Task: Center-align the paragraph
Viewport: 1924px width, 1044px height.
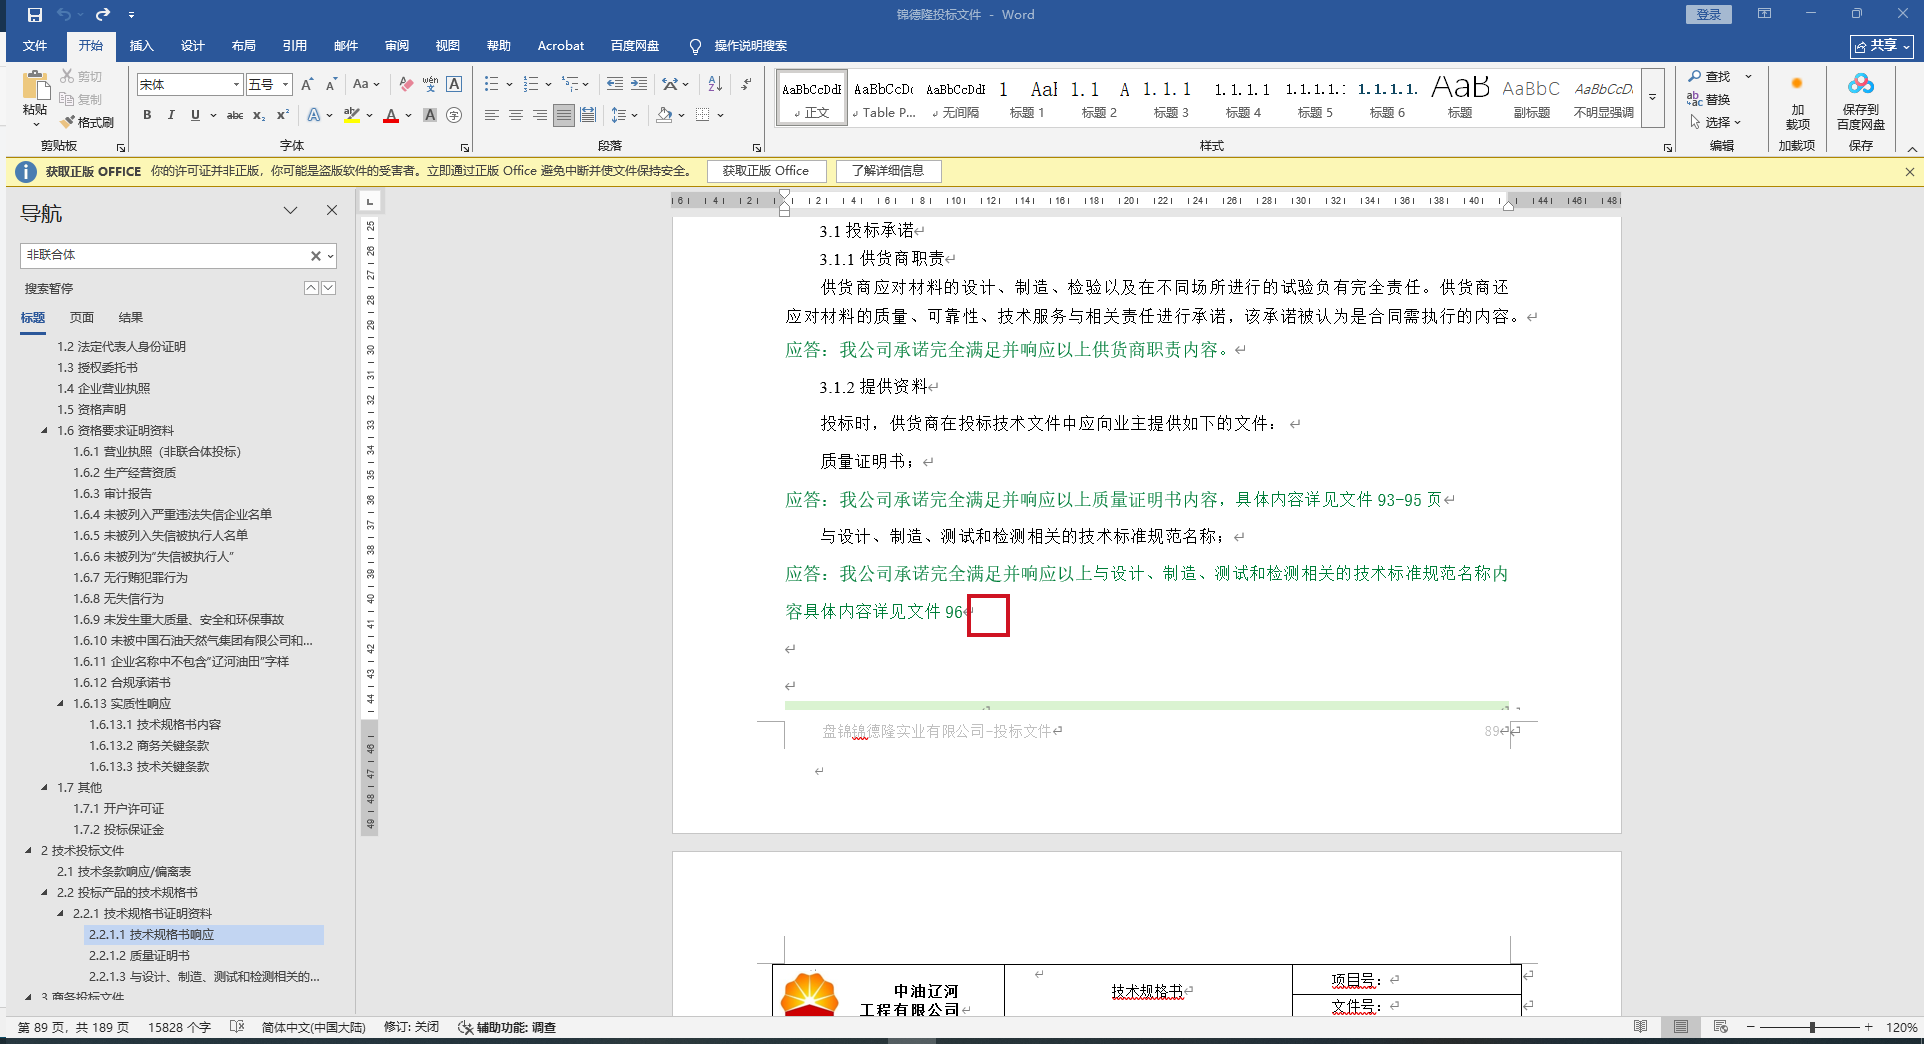Action: tap(516, 115)
